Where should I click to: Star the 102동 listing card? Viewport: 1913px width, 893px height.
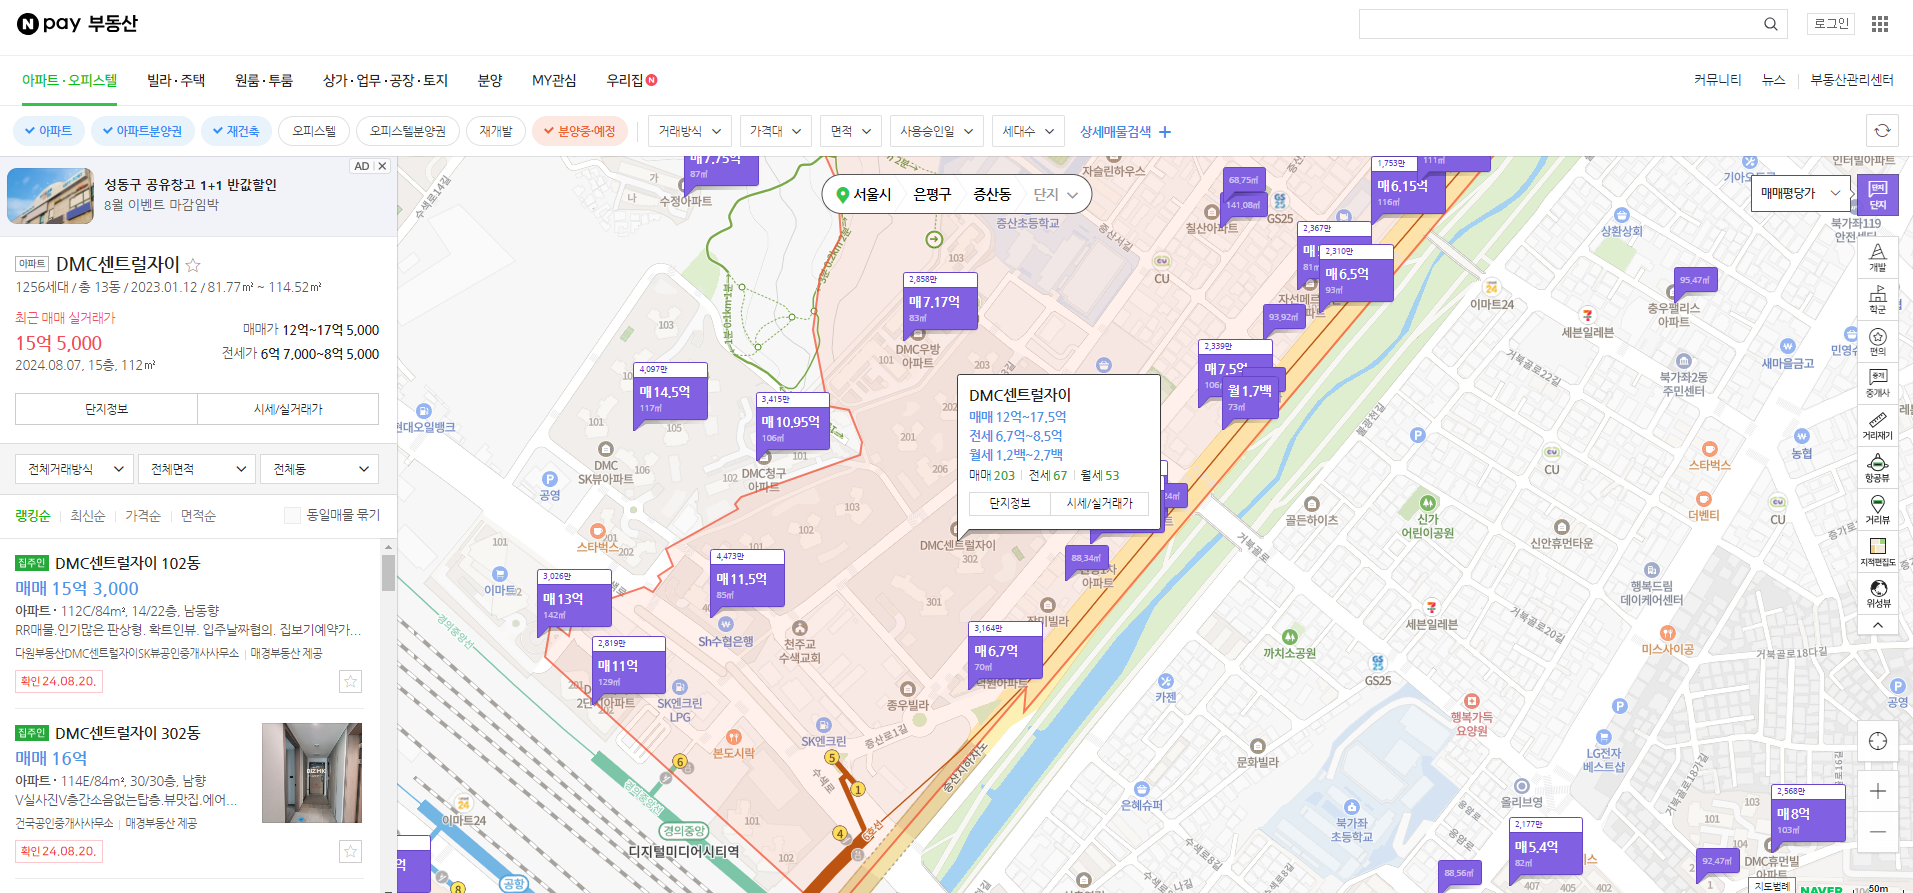tap(350, 681)
